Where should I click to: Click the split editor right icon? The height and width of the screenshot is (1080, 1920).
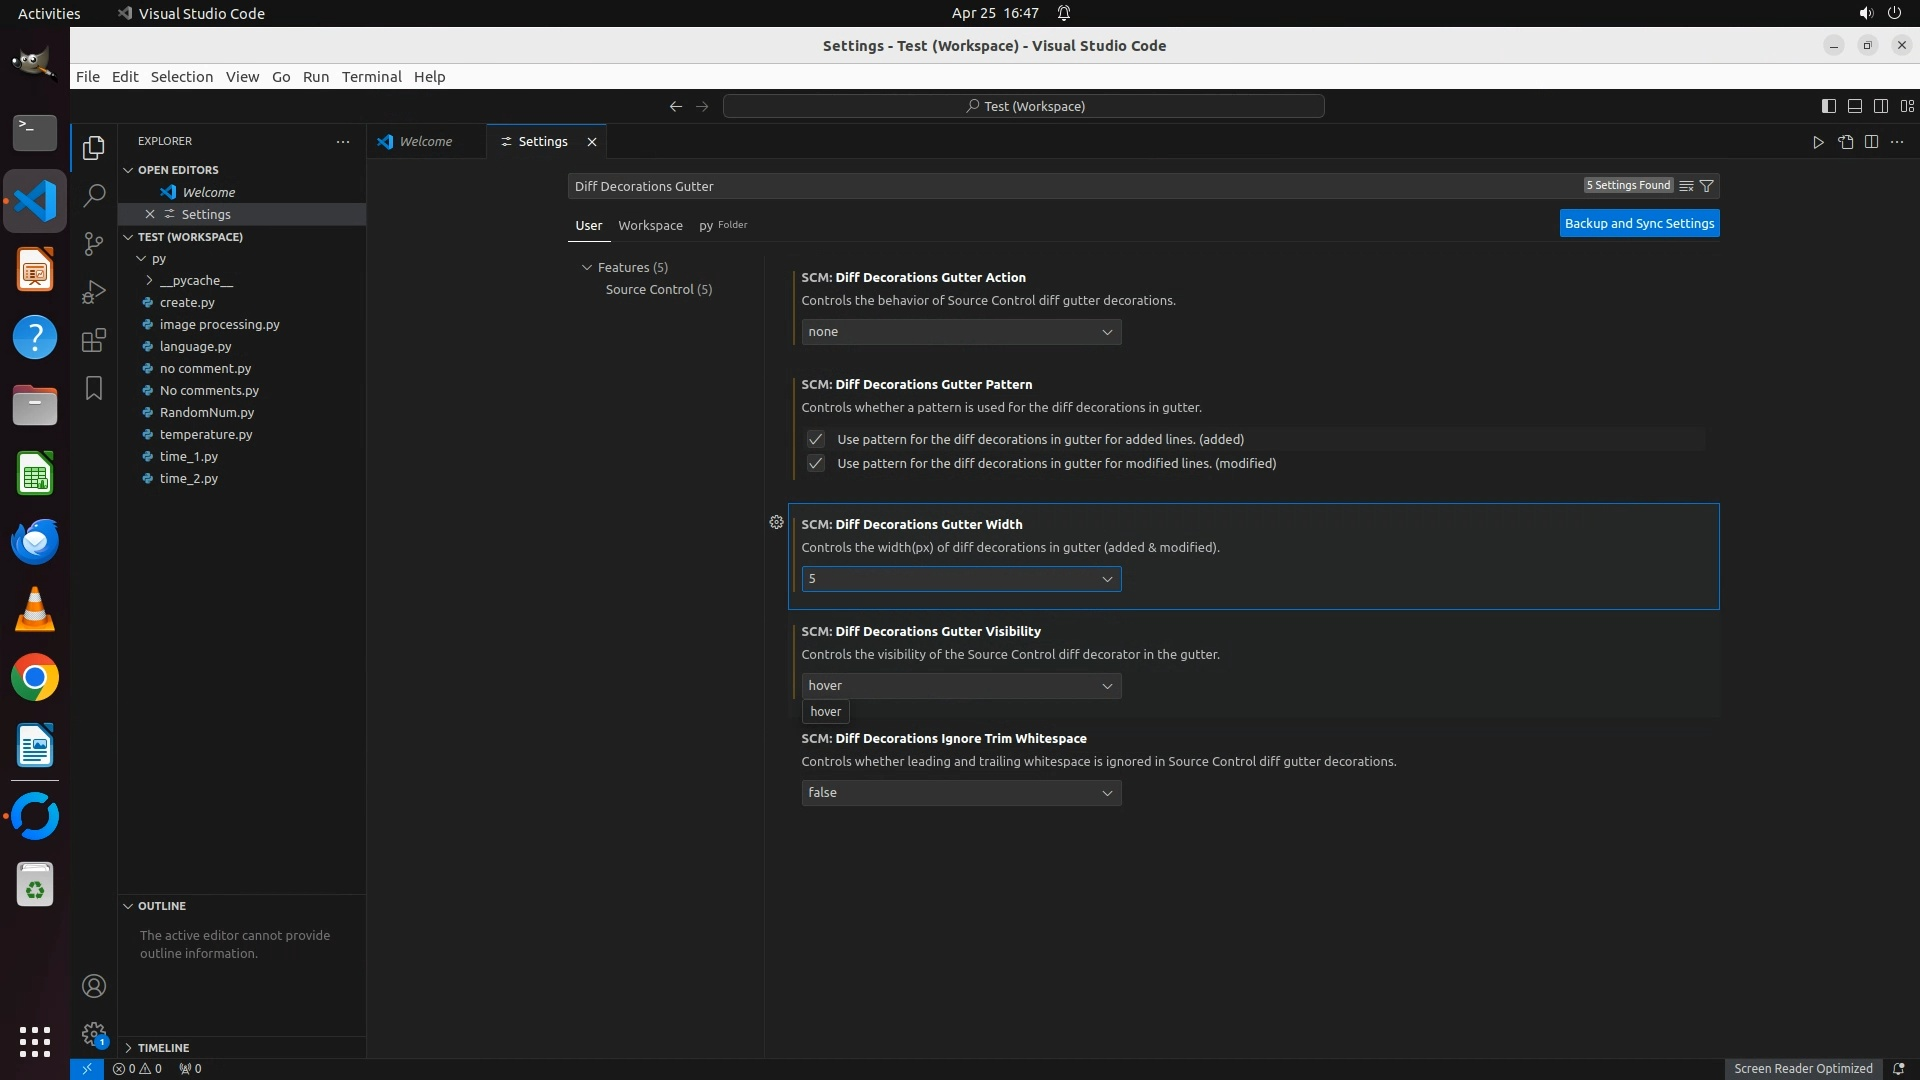point(1871,142)
